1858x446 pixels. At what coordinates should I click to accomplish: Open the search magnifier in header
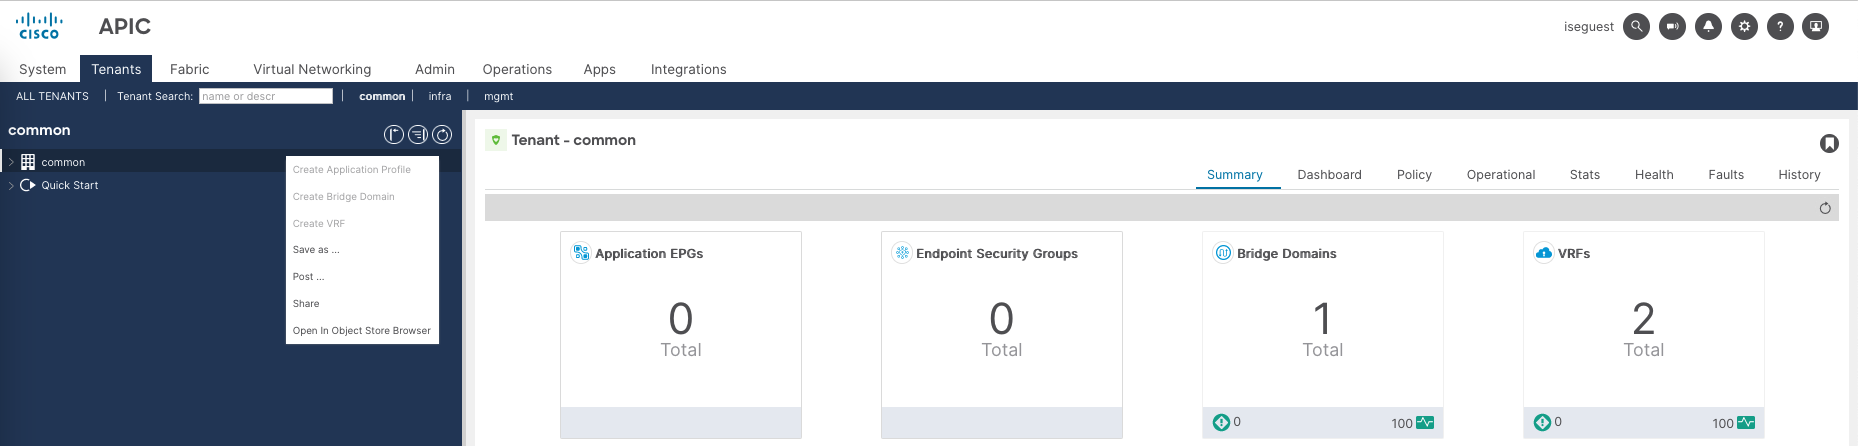click(1636, 27)
